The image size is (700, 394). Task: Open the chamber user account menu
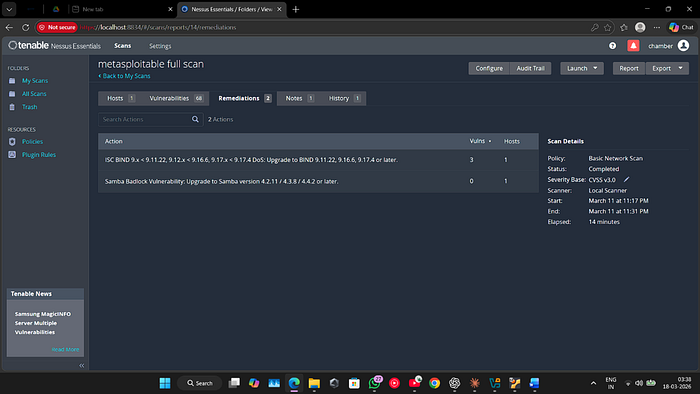point(668,46)
